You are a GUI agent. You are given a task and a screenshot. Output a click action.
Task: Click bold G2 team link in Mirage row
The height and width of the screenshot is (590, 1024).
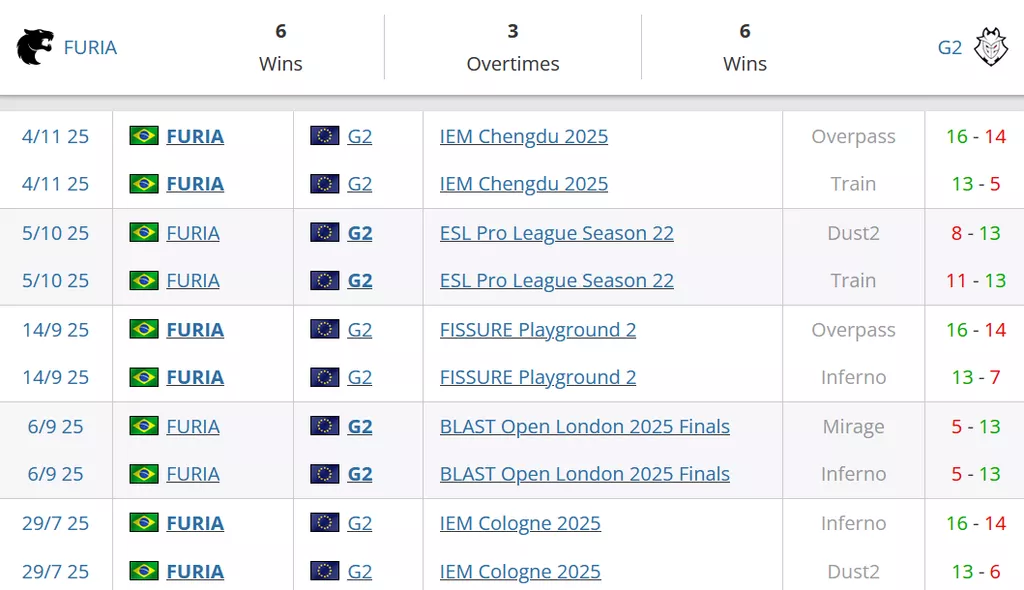tap(359, 426)
